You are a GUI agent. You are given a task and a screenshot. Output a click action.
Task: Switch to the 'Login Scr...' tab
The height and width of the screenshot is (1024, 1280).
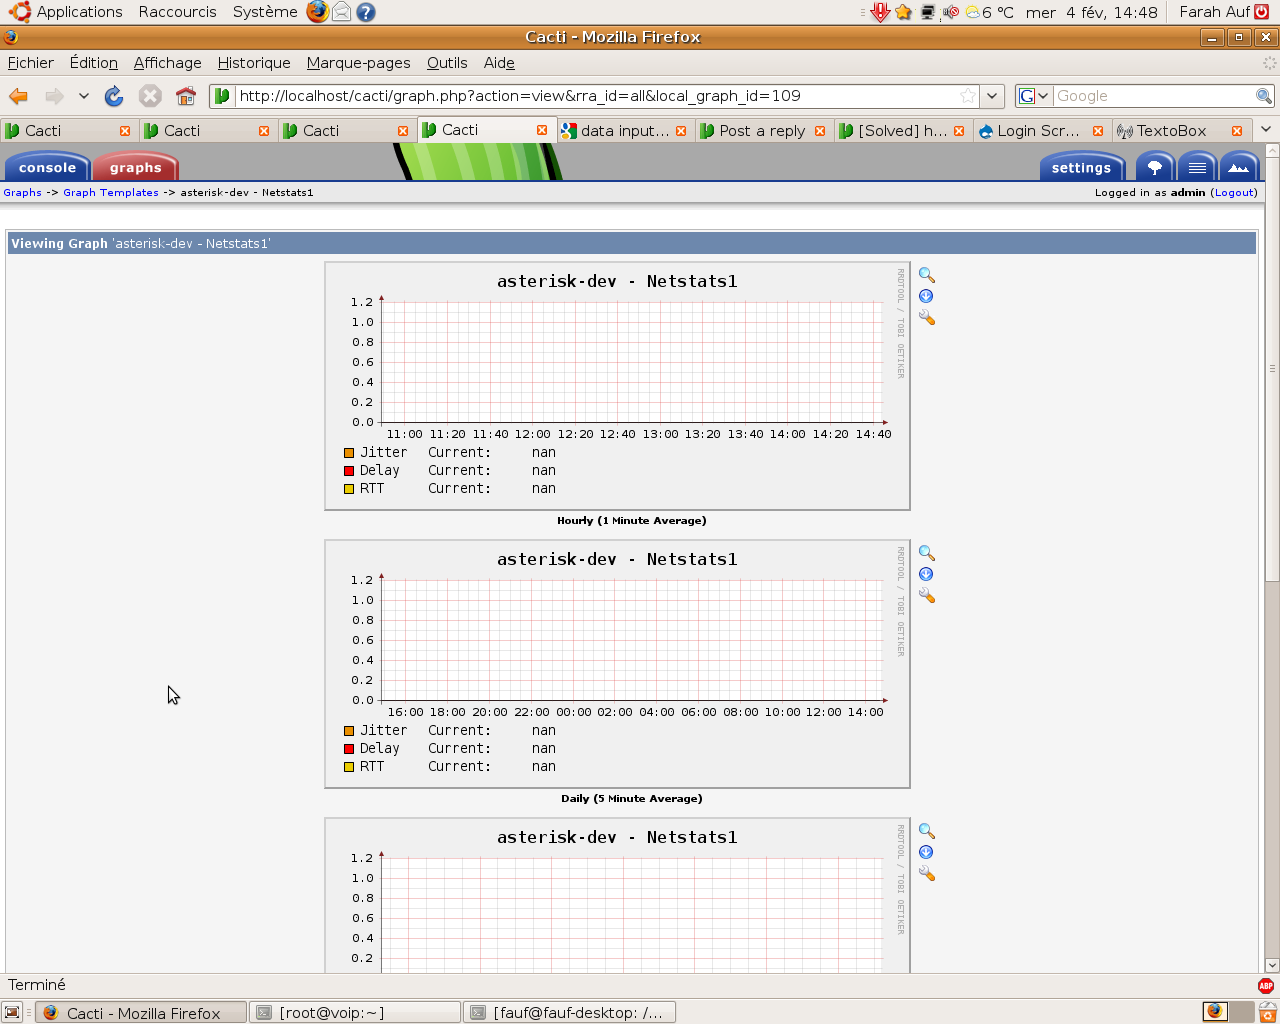(x=1041, y=130)
